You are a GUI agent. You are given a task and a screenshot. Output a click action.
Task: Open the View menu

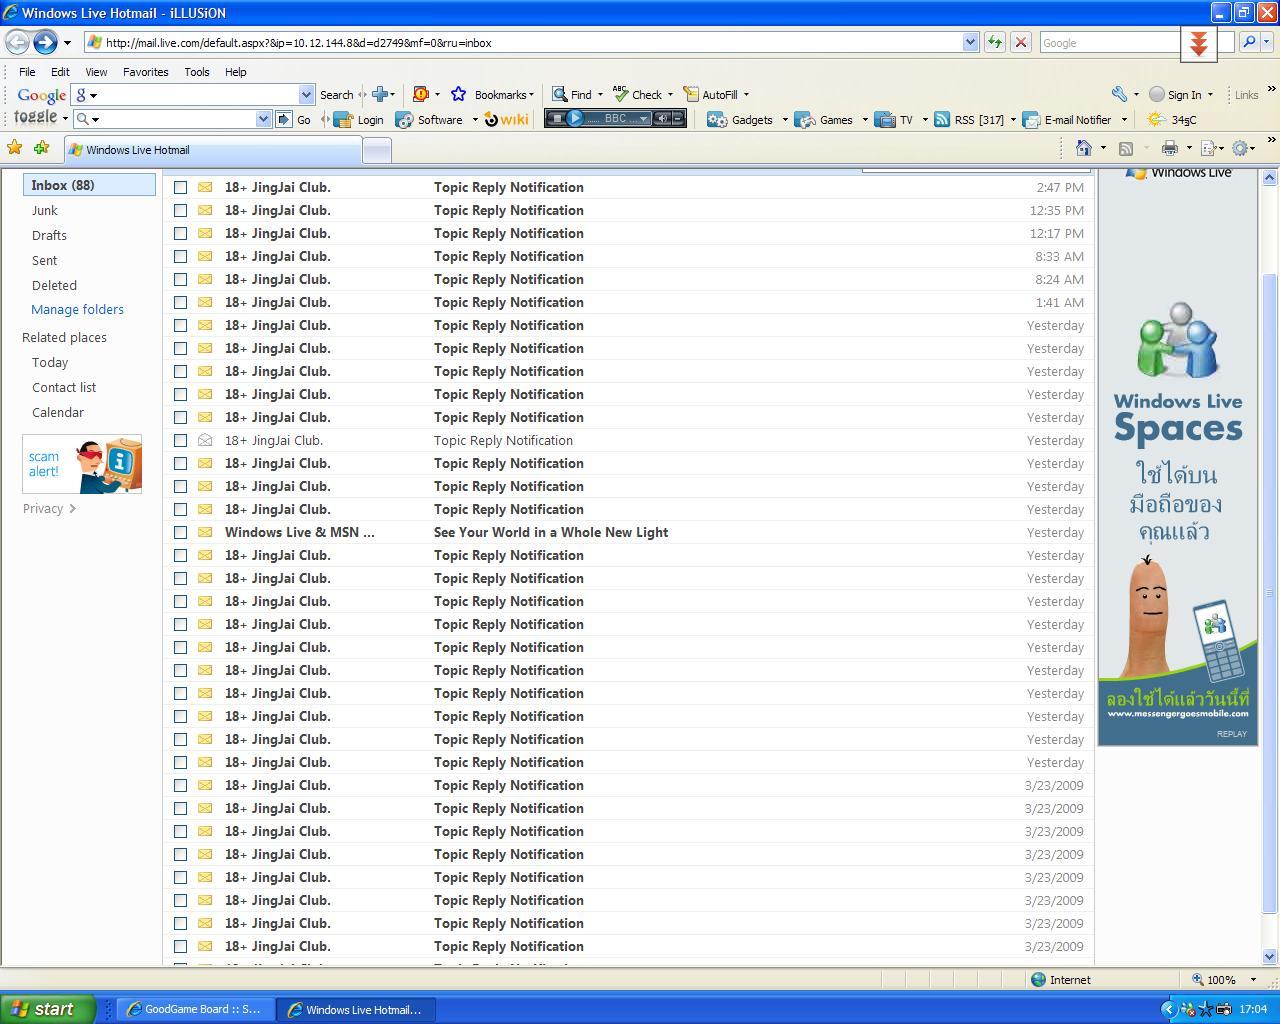coord(96,72)
